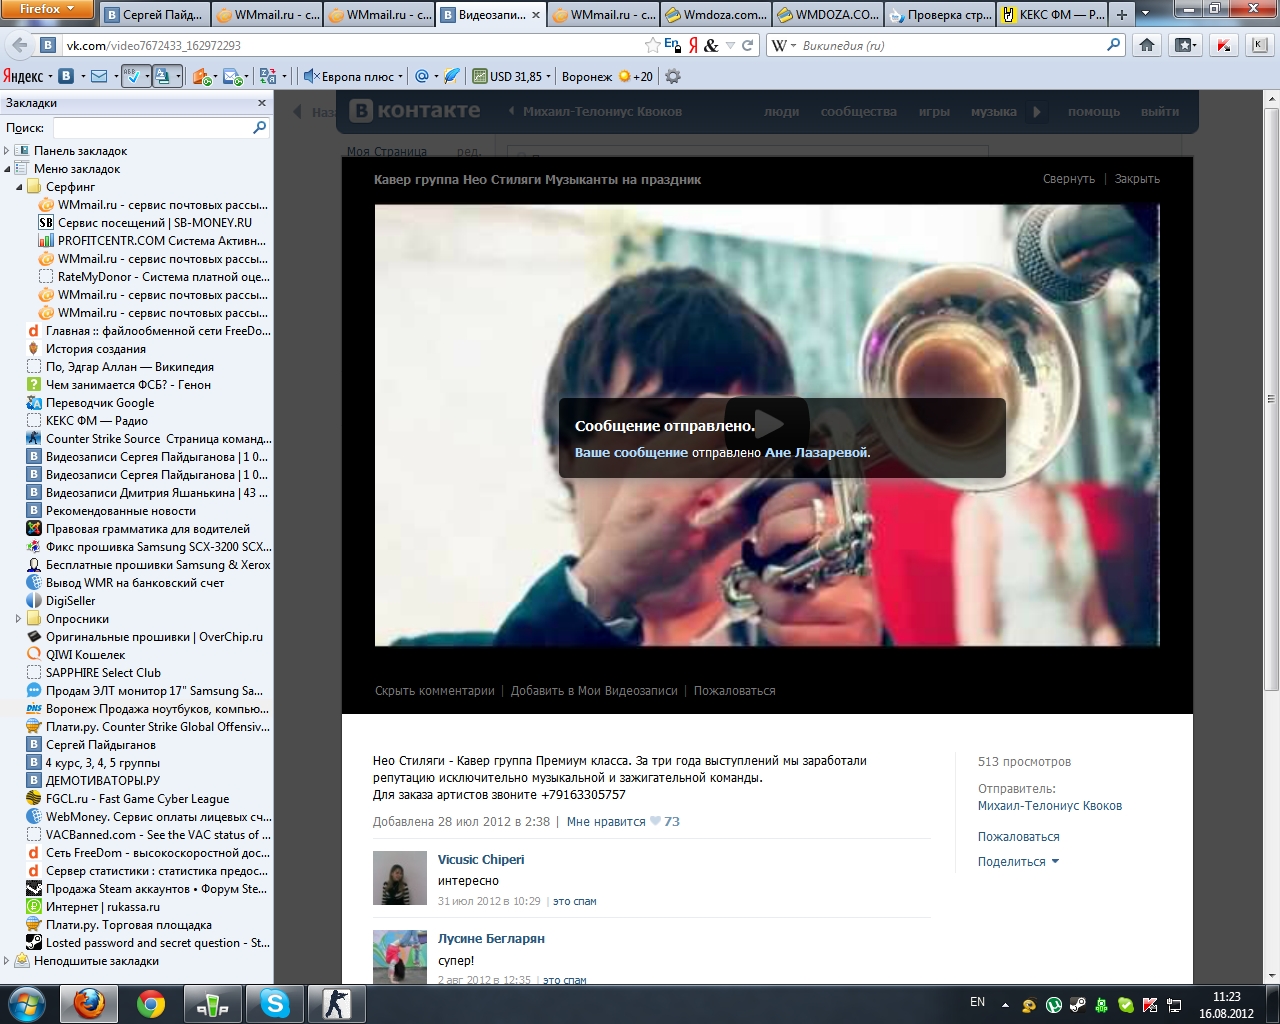This screenshot has height=1024, width=1280.
Task: Click the bookmarks Поиск search field
Action: click(x=152, y=127)
